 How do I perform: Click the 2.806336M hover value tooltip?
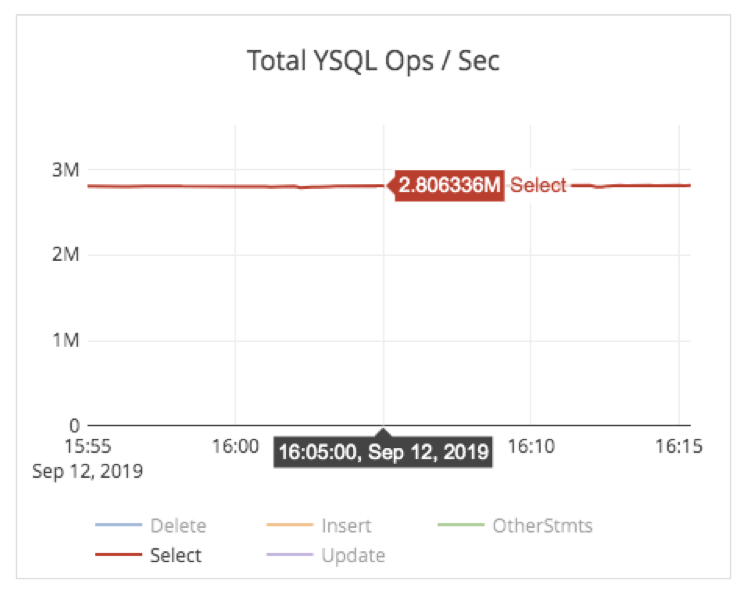point(448,185)
